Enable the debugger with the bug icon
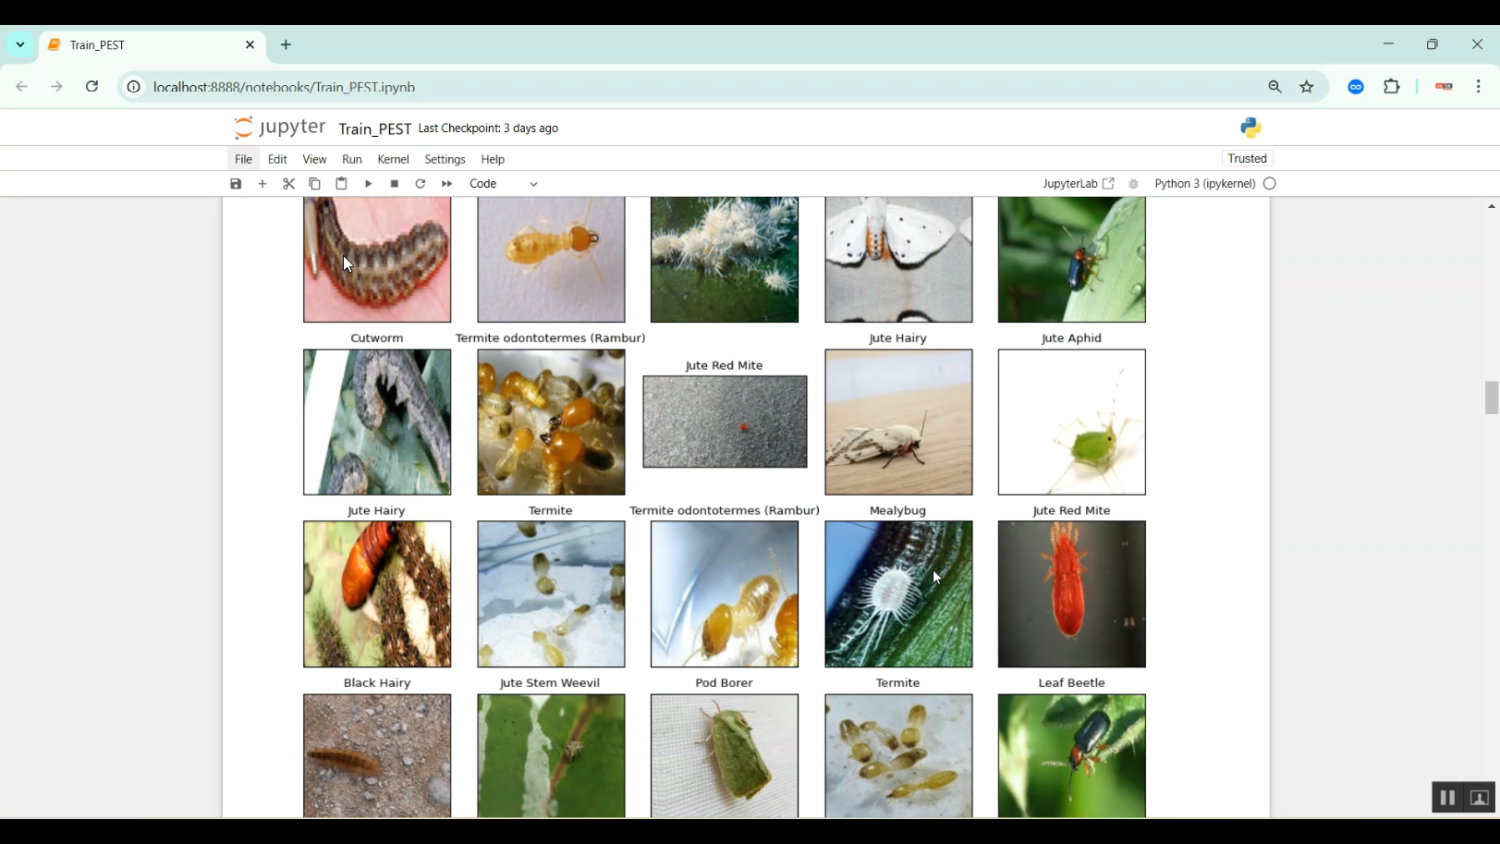 (x=1133, y=183)
